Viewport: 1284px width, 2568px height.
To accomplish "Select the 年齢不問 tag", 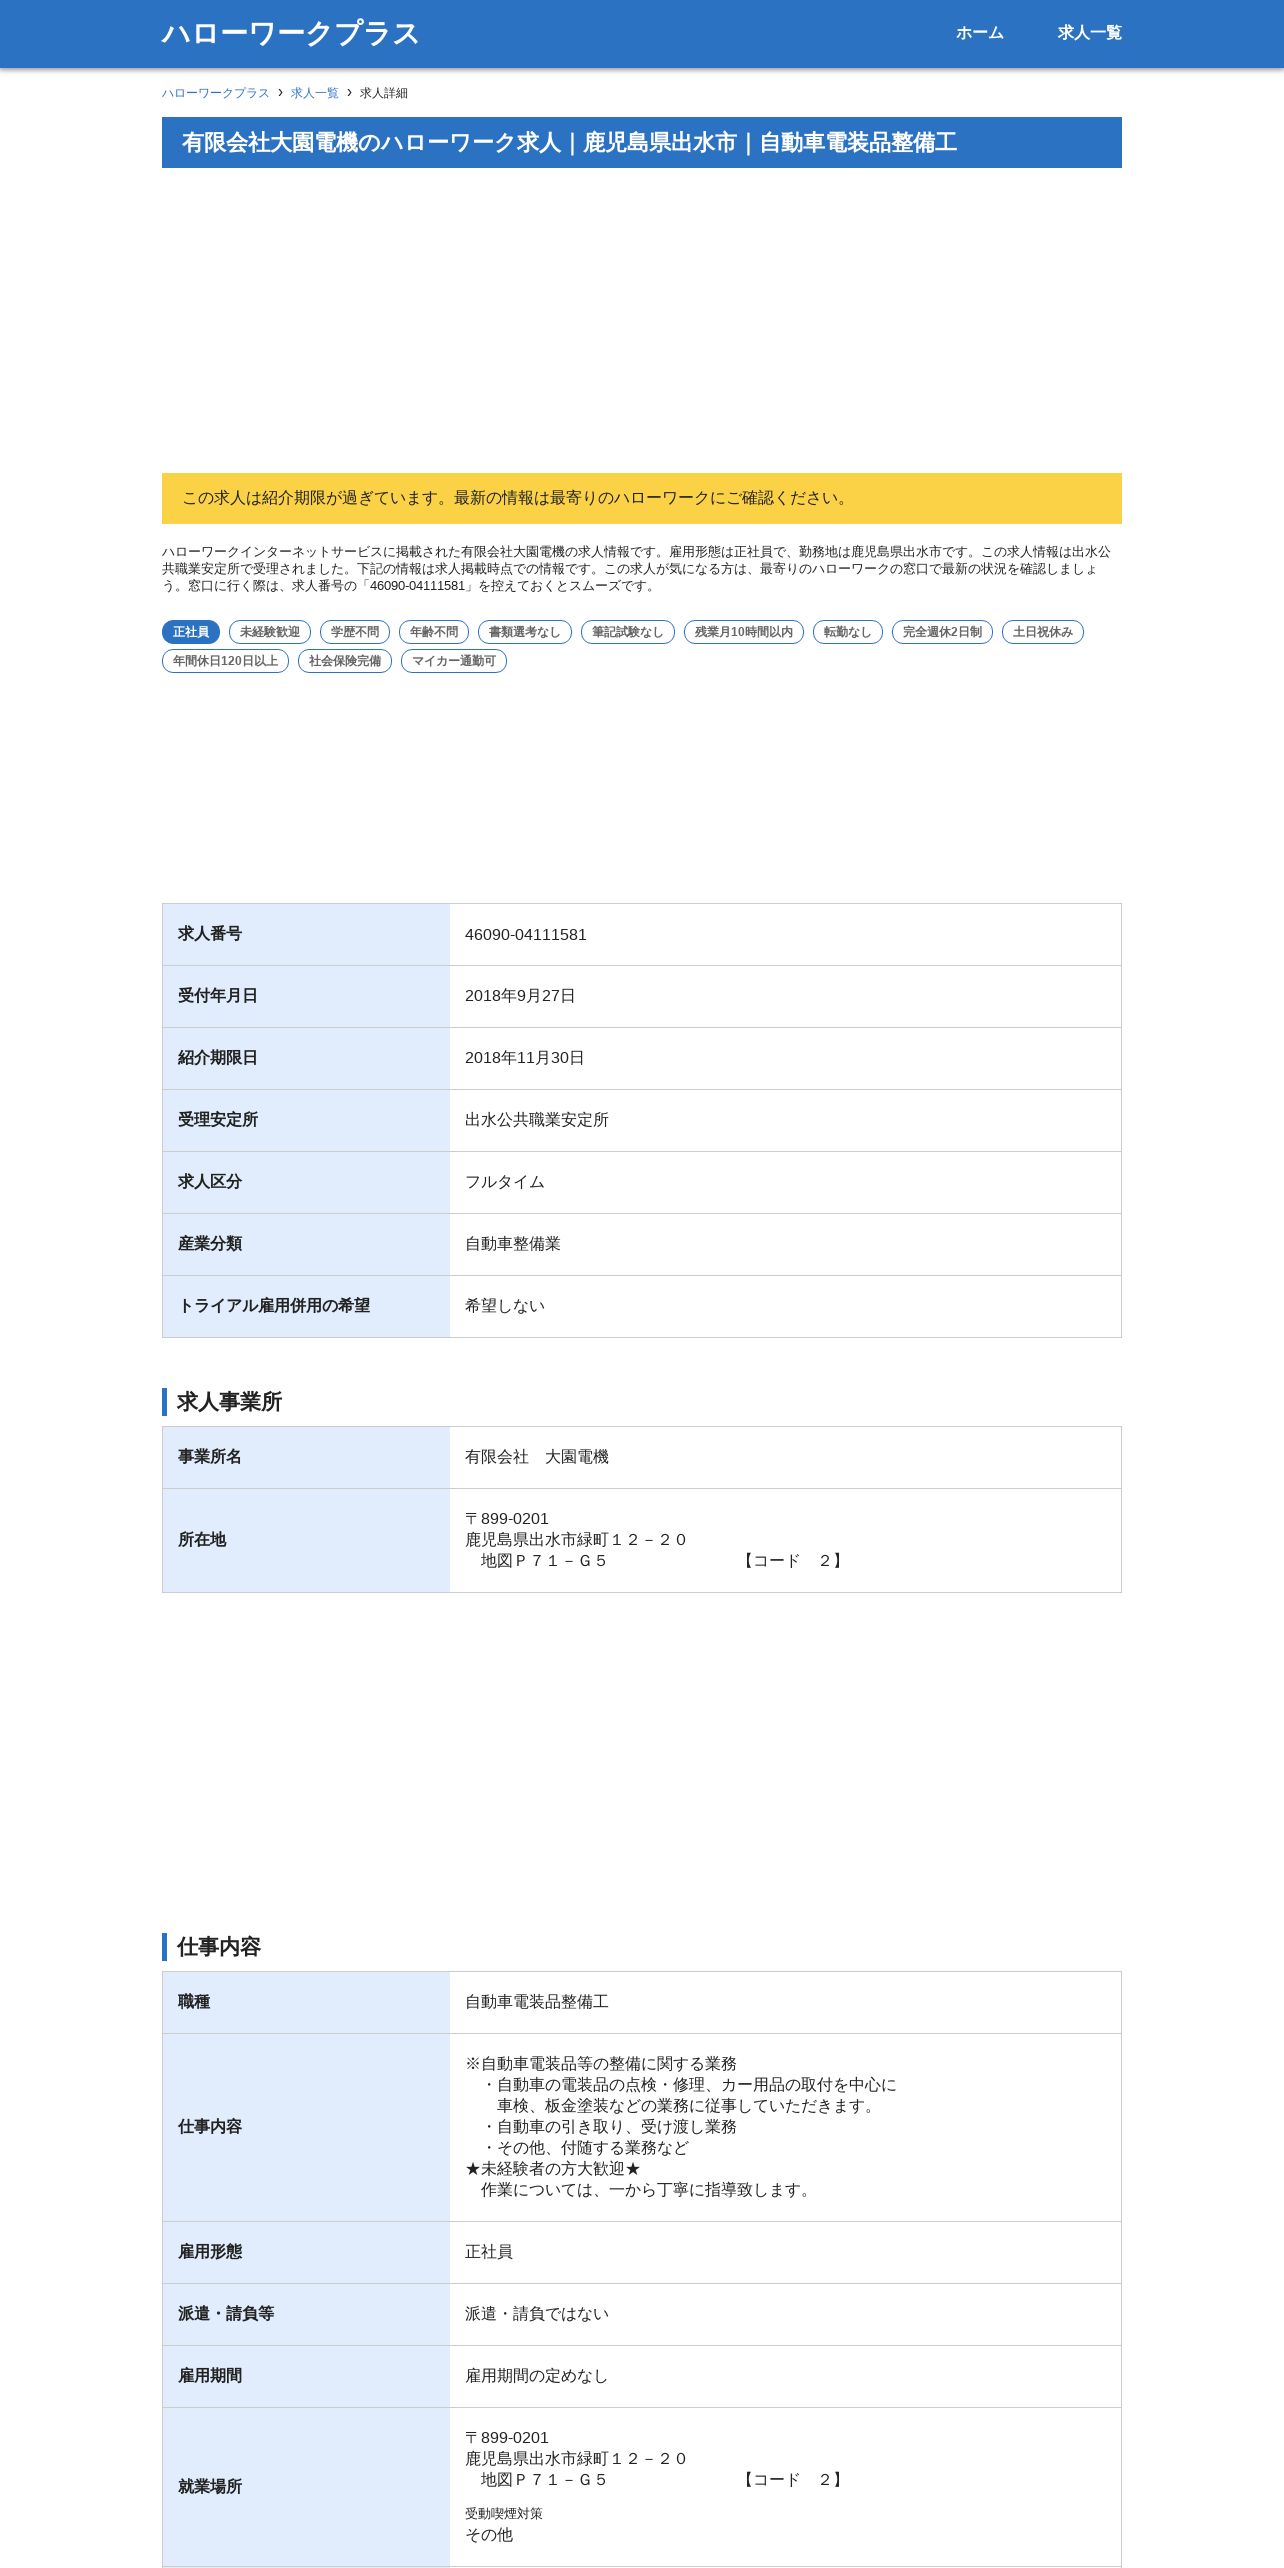I will click(x=434, y=632).
